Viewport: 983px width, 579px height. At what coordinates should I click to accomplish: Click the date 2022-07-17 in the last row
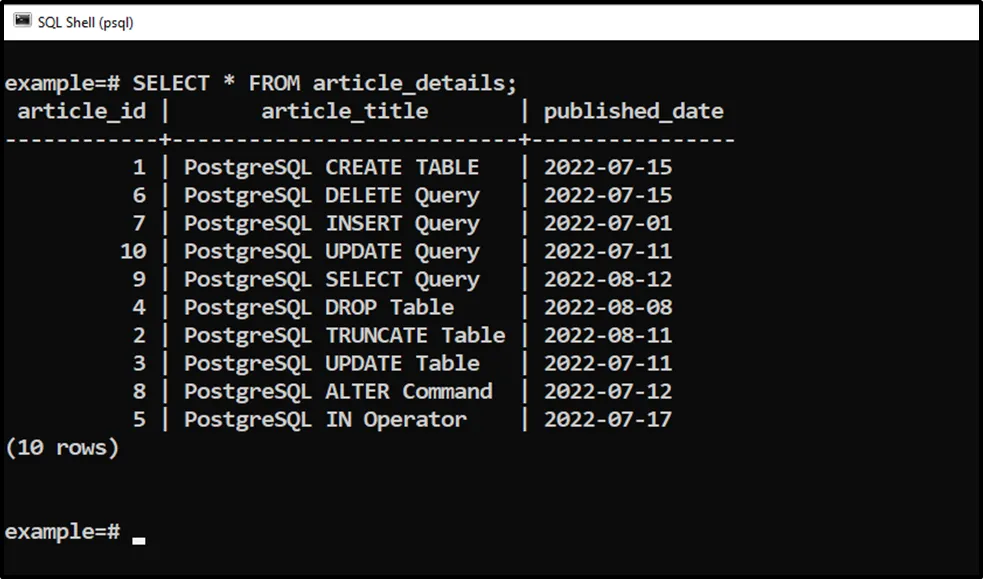coord(608,419)
